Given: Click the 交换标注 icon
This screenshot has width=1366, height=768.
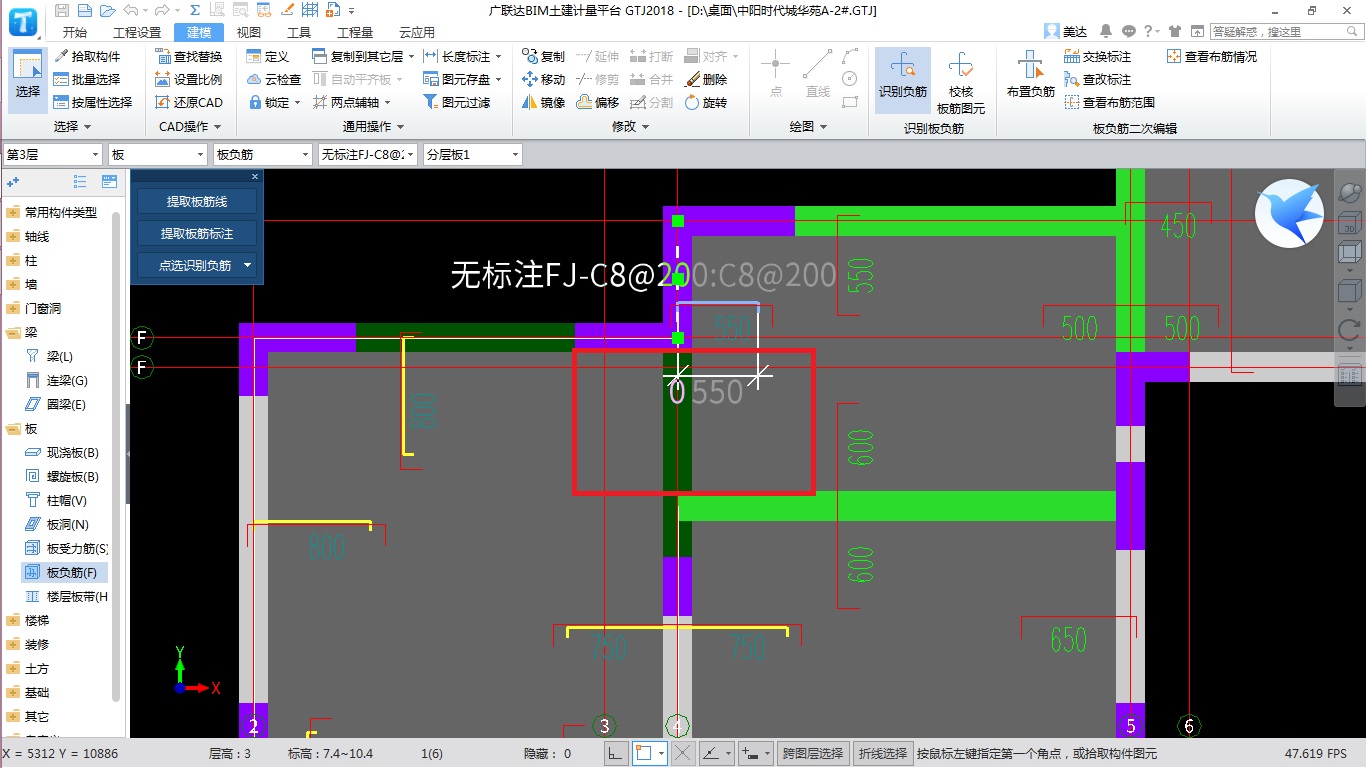Looking at the screenshot, I should click(1108, 55).
